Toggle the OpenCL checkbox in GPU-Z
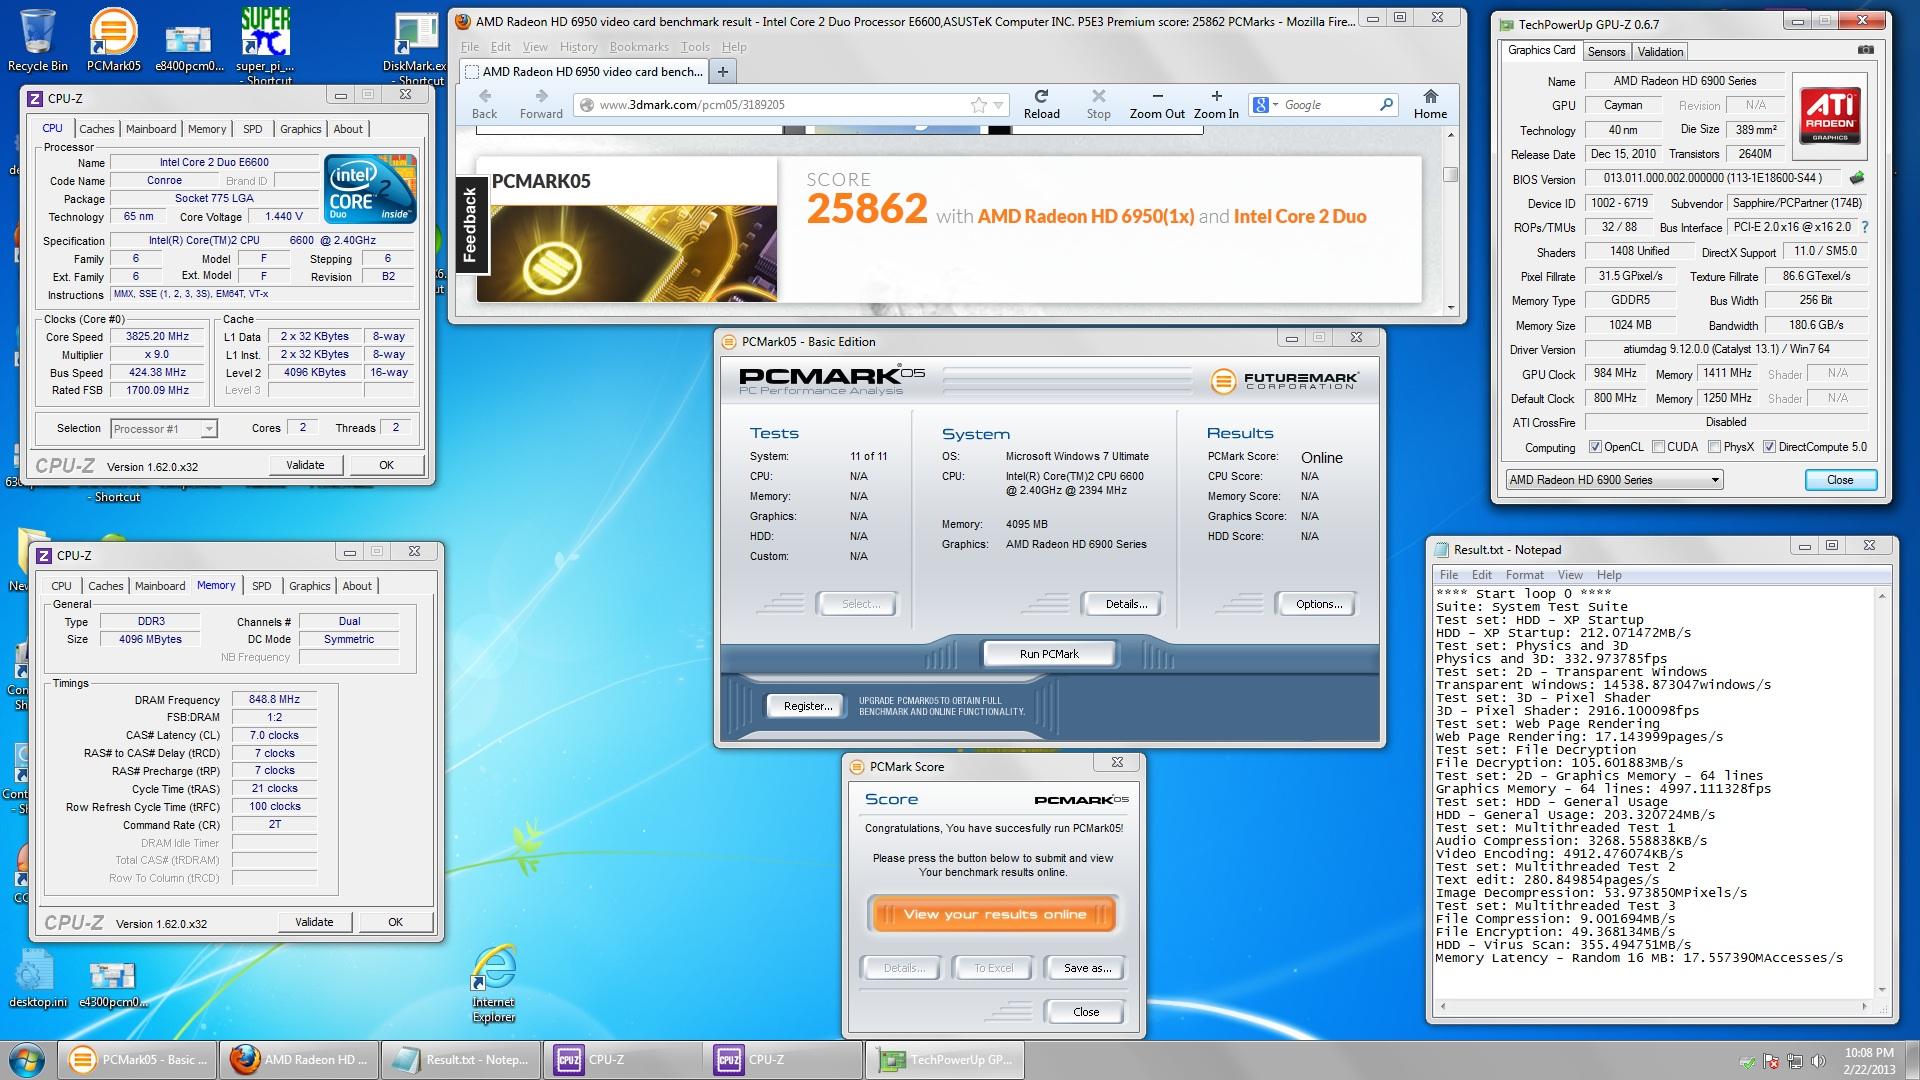 [x=1595, y=447]
